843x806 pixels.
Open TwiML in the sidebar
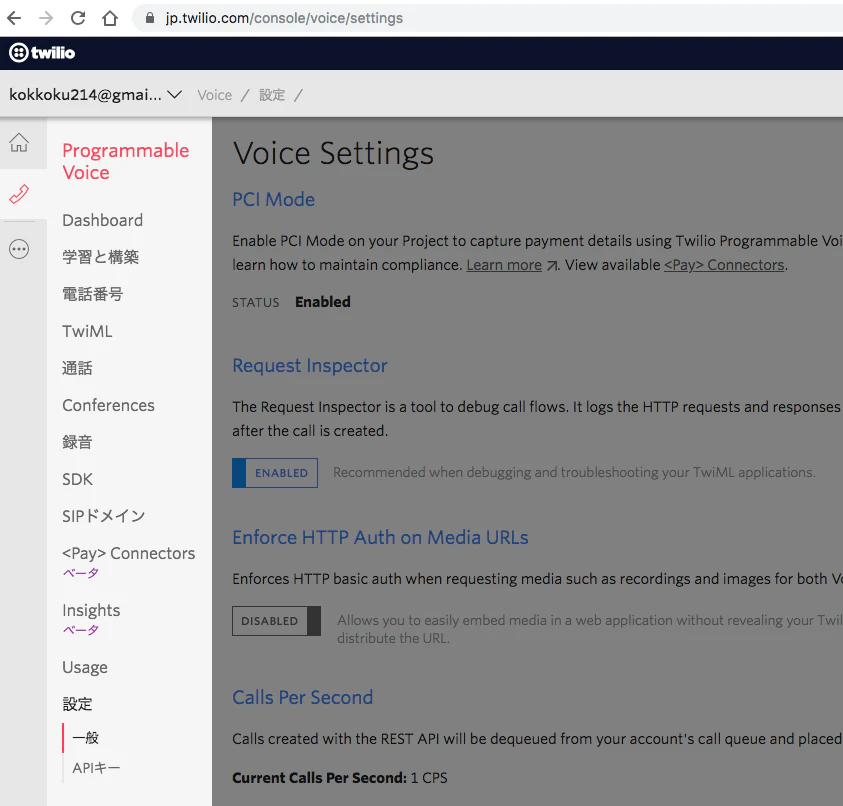coord(87,331)
